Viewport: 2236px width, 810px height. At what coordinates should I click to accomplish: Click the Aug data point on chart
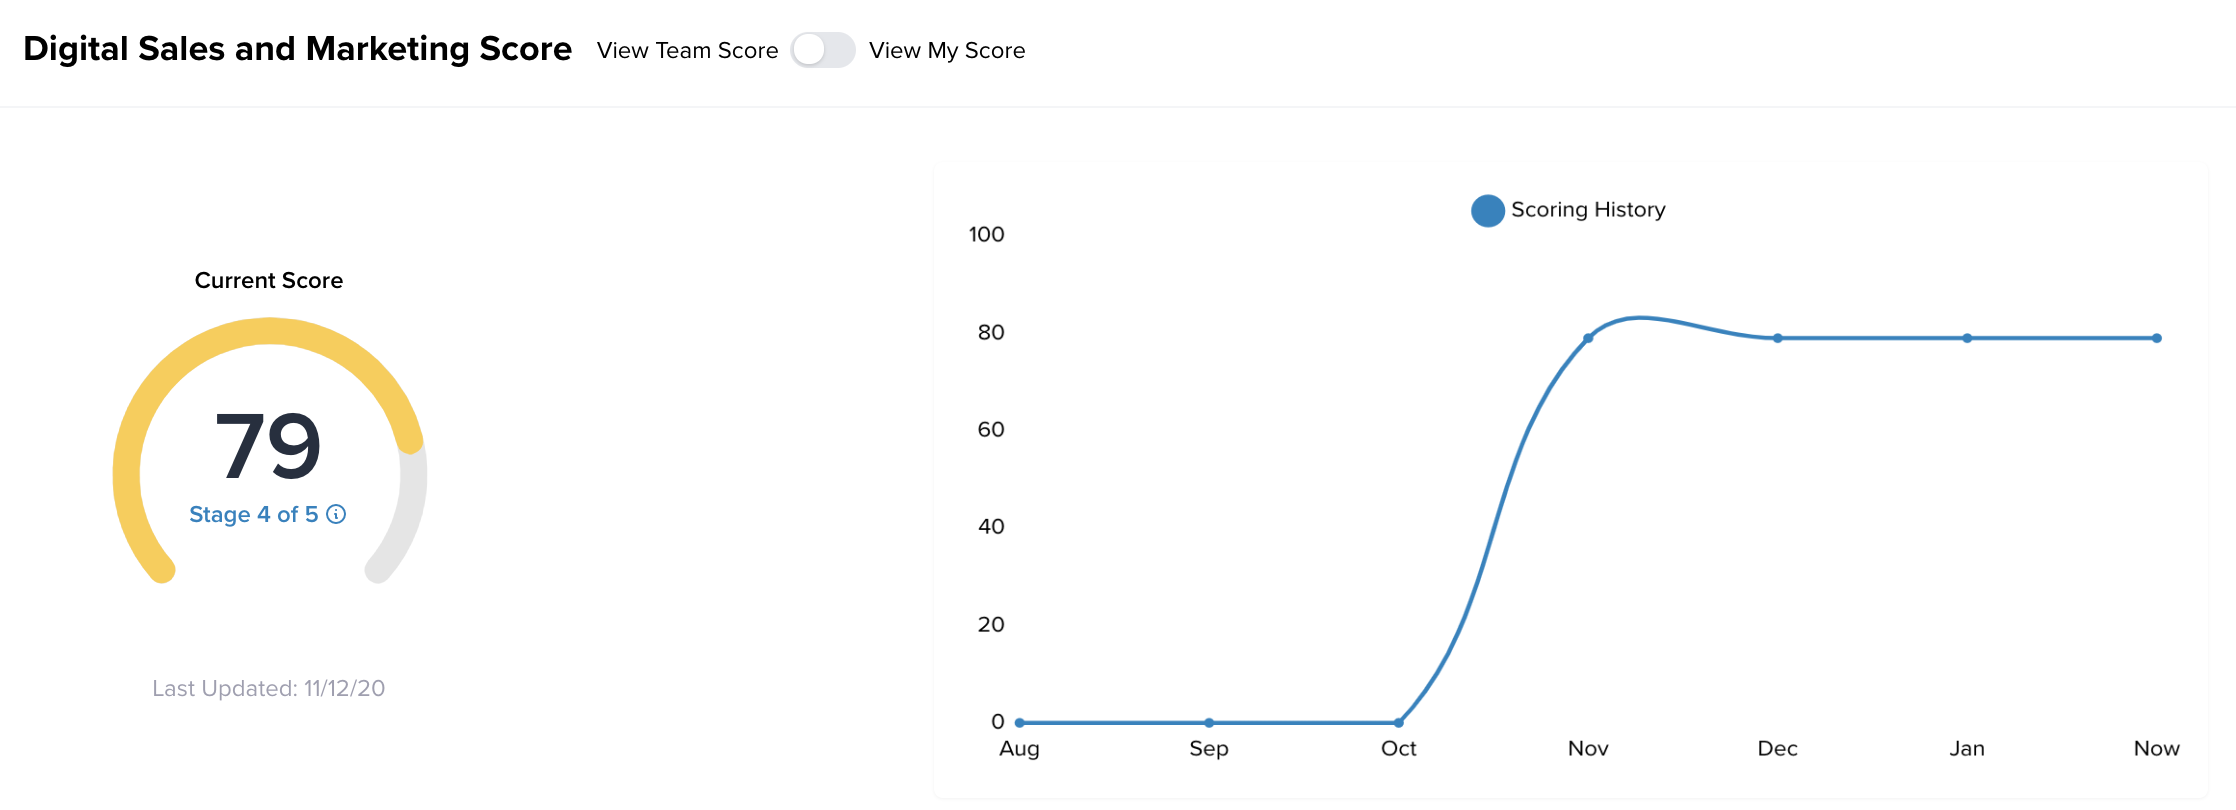pos(1020,722)
